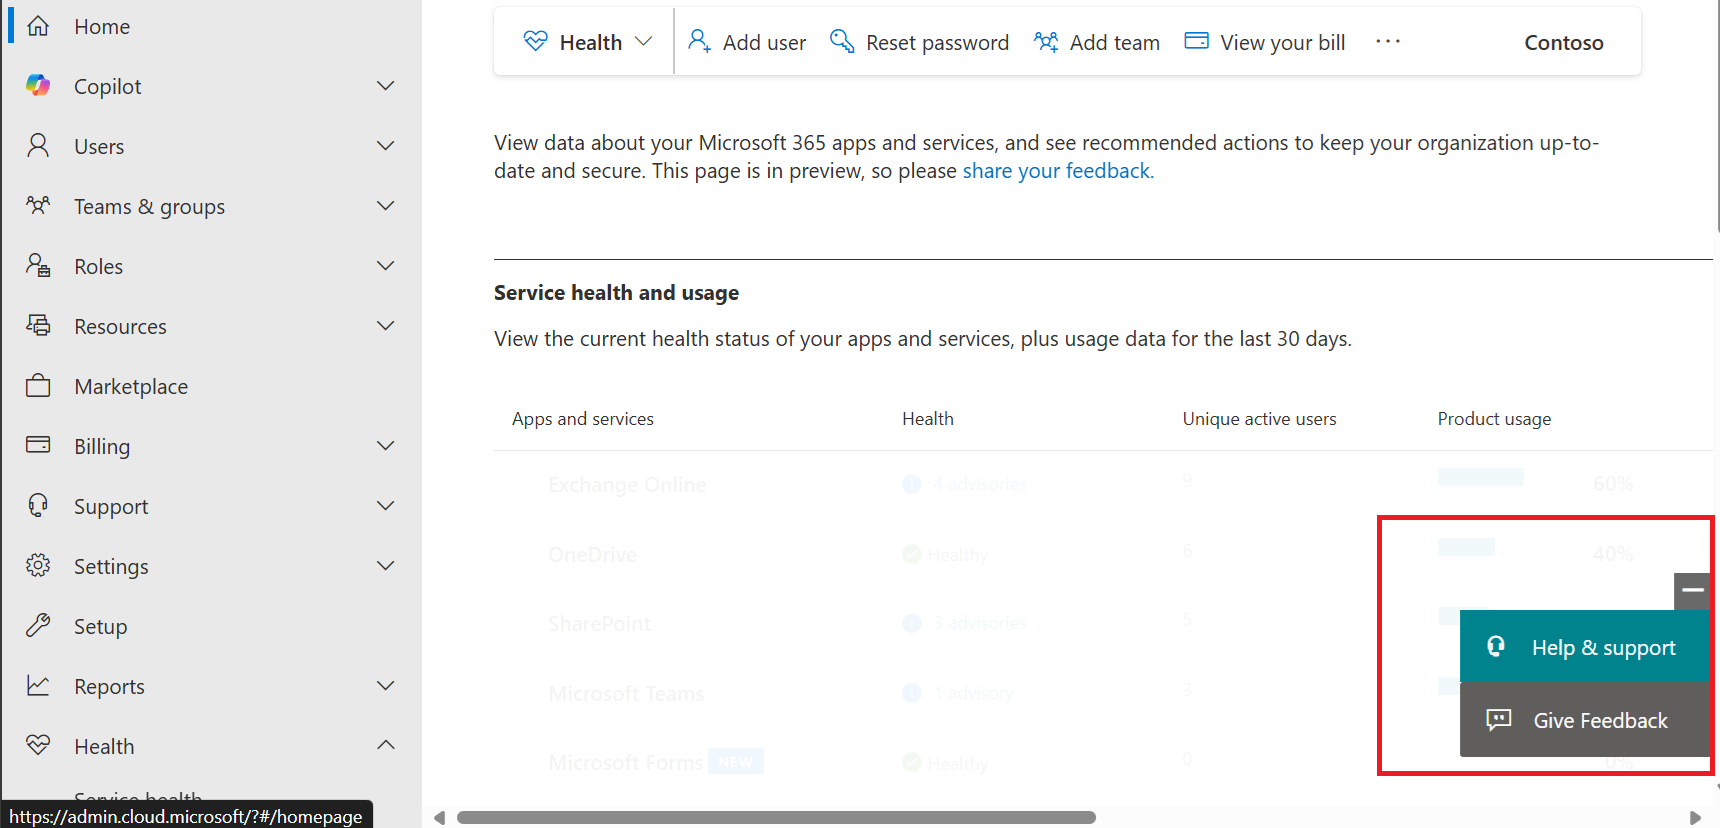Expand the Support chevron

[x=385, y=506]
